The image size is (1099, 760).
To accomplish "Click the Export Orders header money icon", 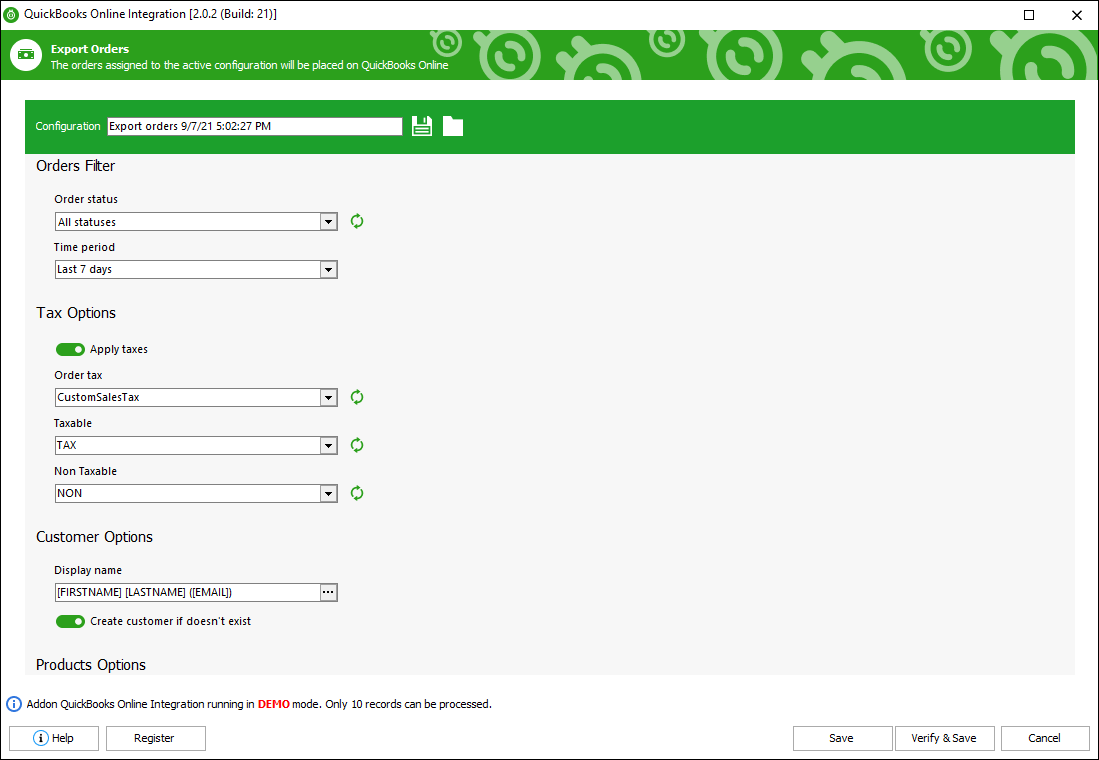I will click(x=27, y=55).
